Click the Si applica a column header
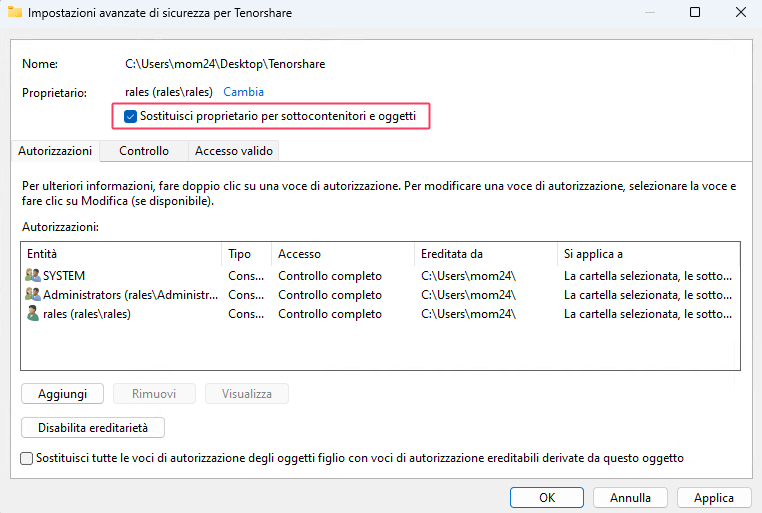This screenshot has height=513, width=762. [x=648, y=254]
